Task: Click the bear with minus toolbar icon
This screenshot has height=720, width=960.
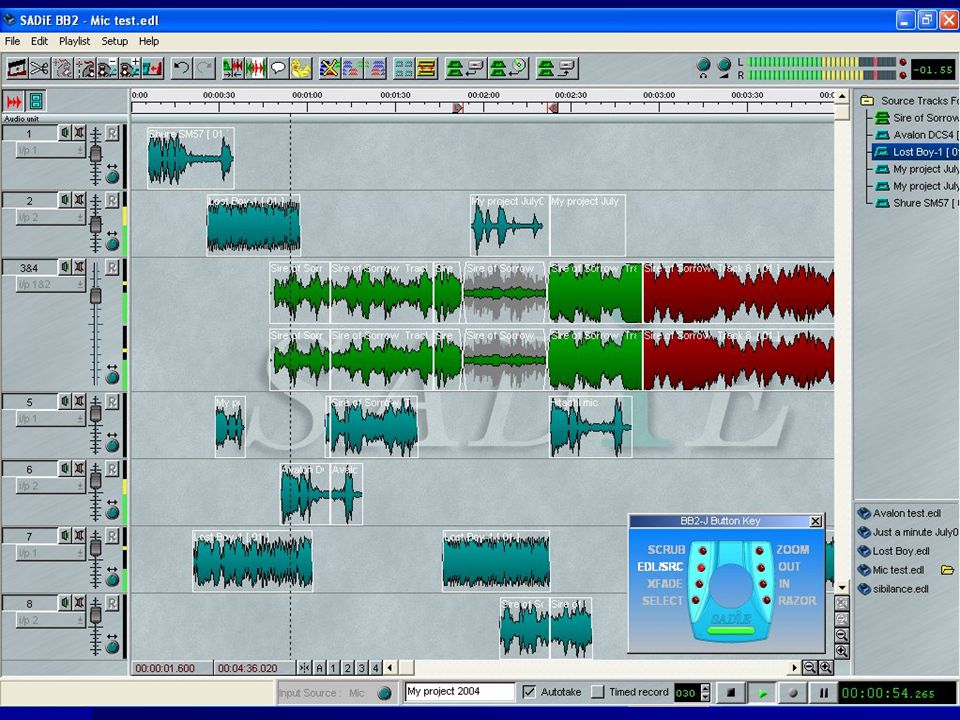Action: tap(108, 68)
